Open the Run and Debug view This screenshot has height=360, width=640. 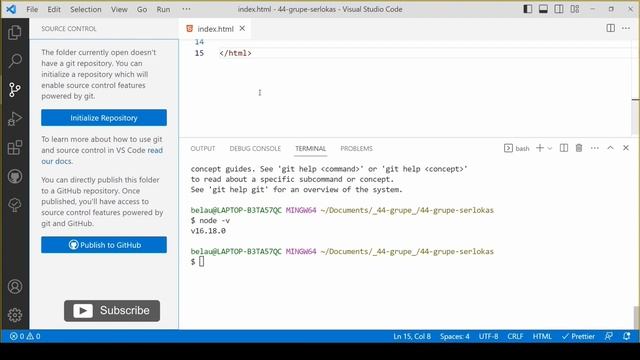tap(15, 119)
